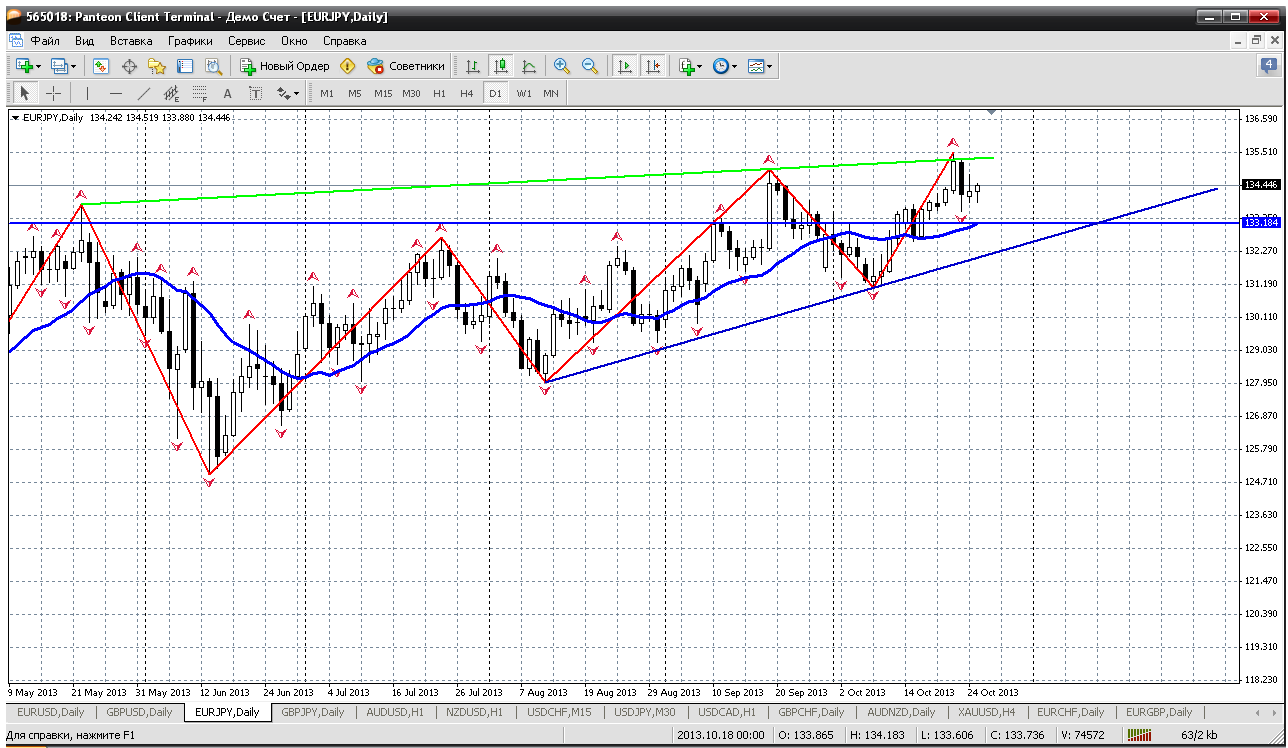This screenshot has height=748, width=1288.
Task: Select the text label tool
Action: click(x=255, y=93)
